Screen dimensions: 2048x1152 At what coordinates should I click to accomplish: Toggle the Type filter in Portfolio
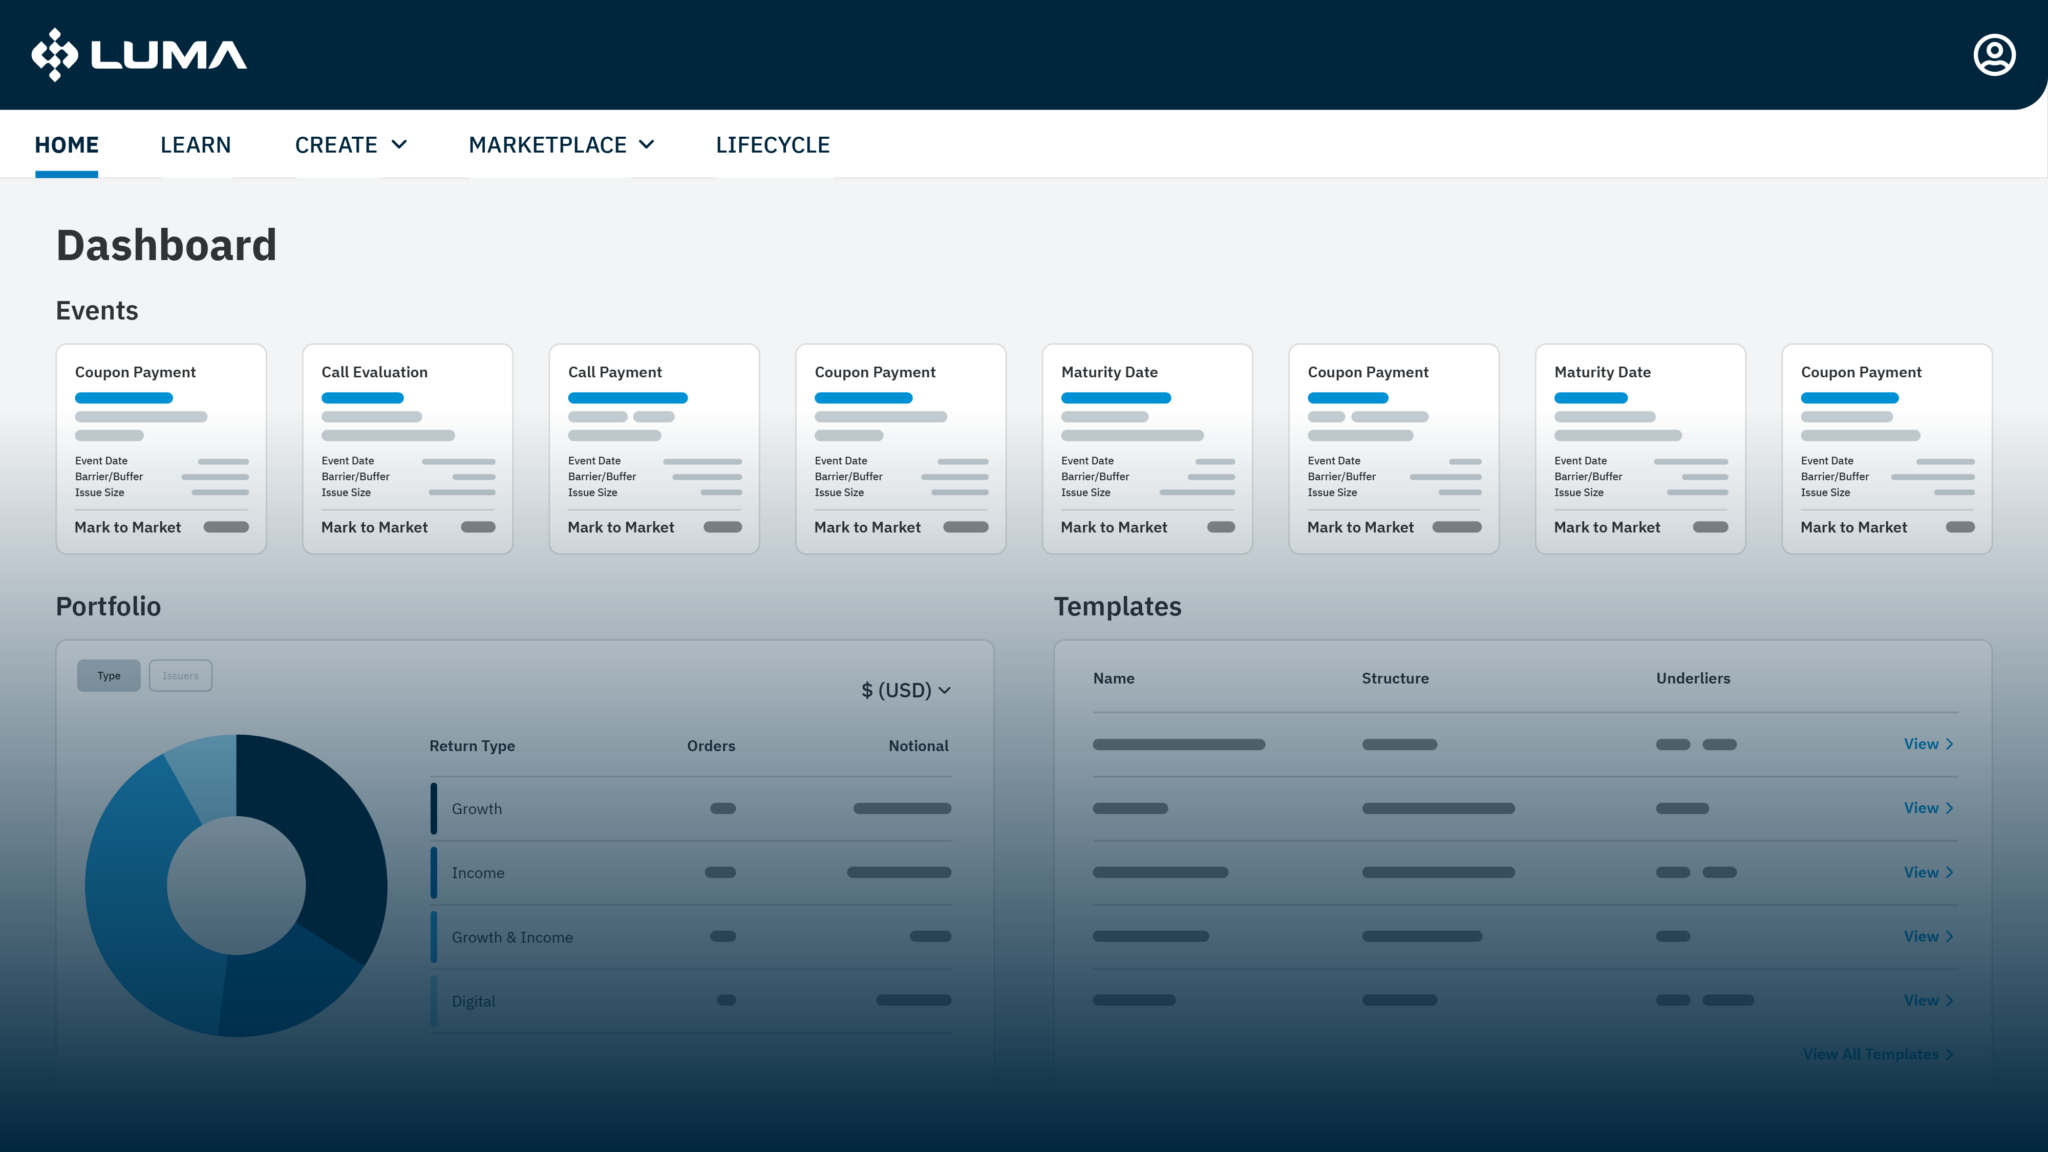[x=108, y=675]
